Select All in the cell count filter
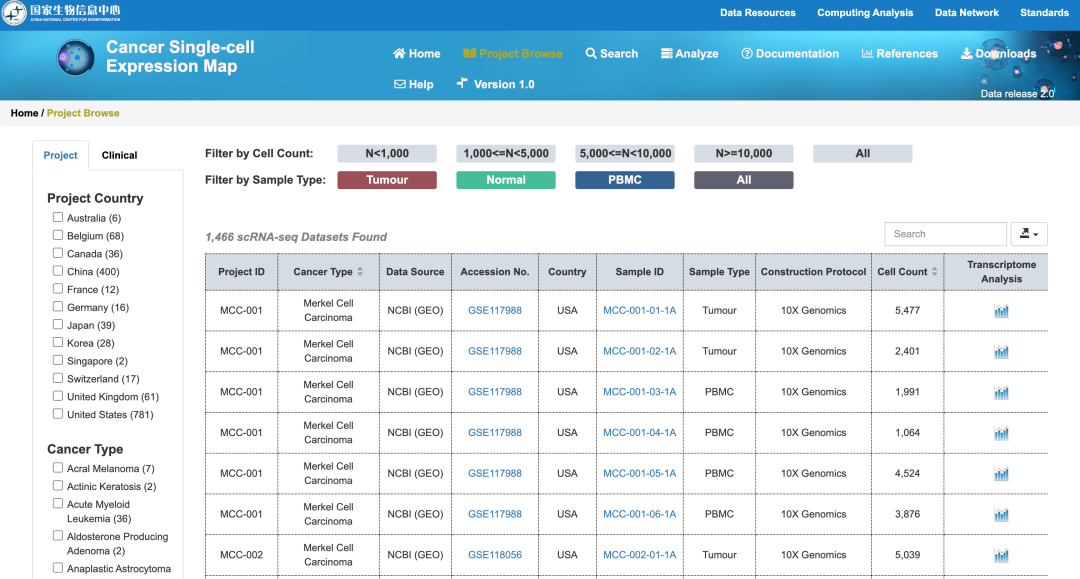 [x=862, y=154]
